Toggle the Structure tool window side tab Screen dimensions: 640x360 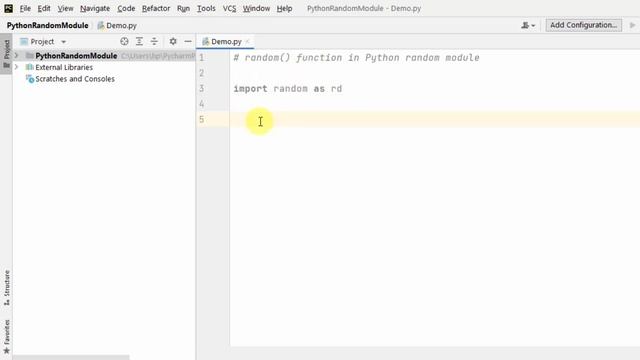(7, 288)
